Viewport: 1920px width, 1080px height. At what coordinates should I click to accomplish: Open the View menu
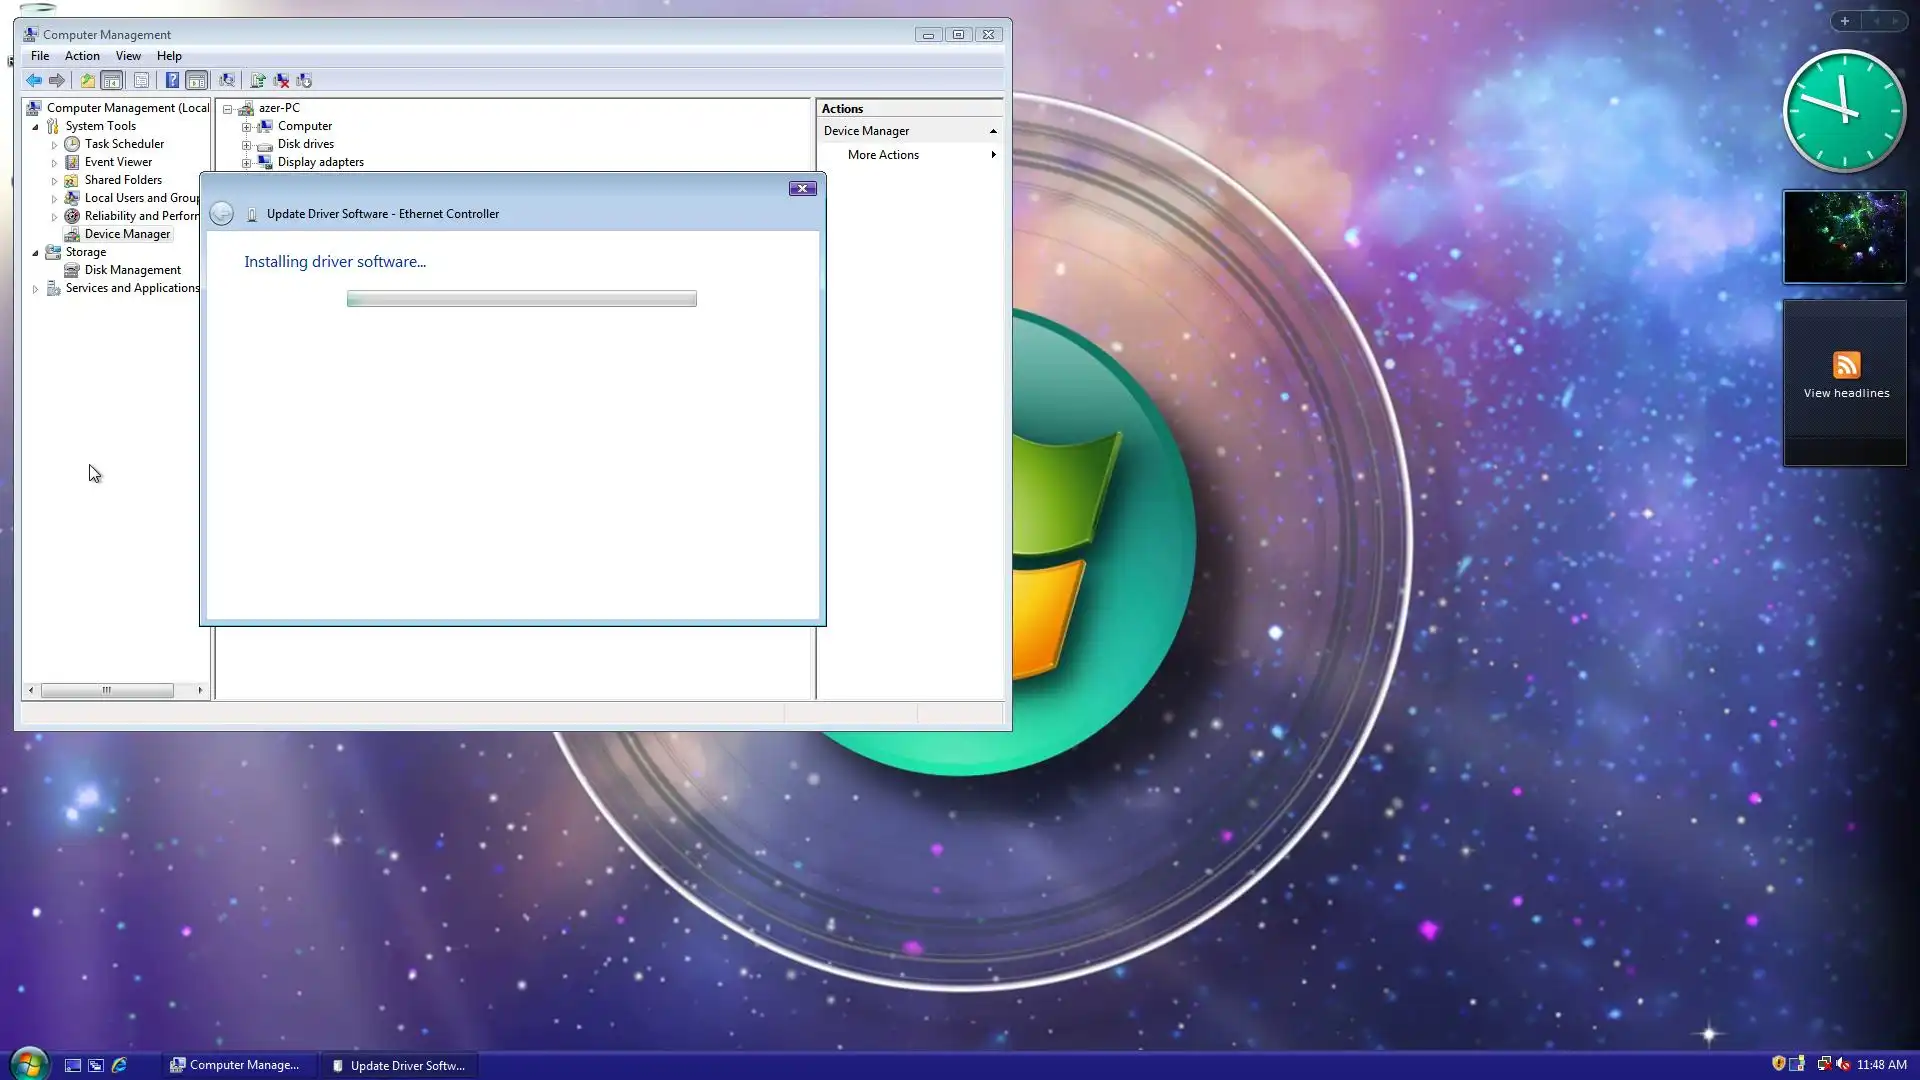click(x=128, y=56)
